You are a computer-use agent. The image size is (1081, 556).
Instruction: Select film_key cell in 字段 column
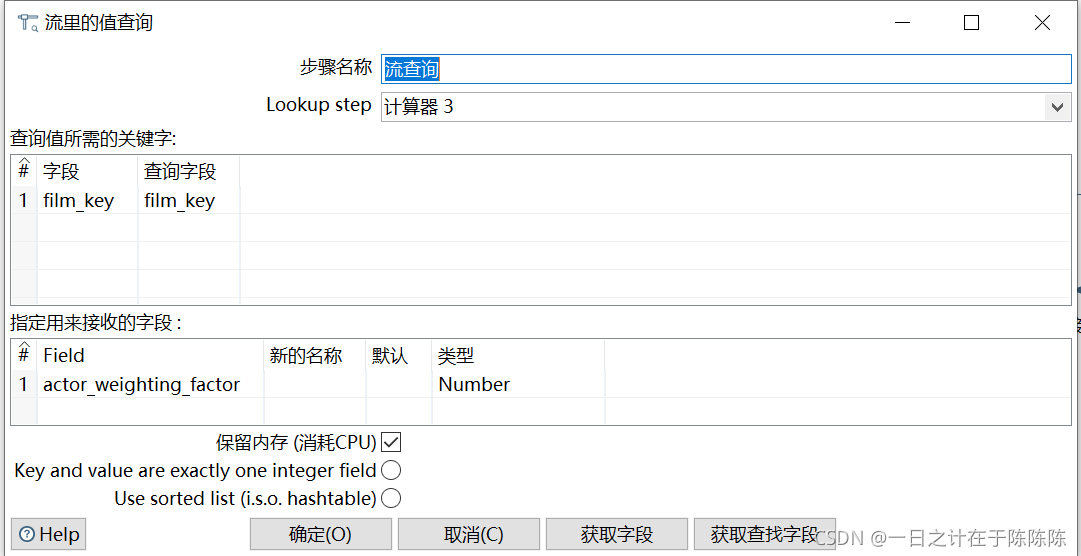tap(87, 201)
